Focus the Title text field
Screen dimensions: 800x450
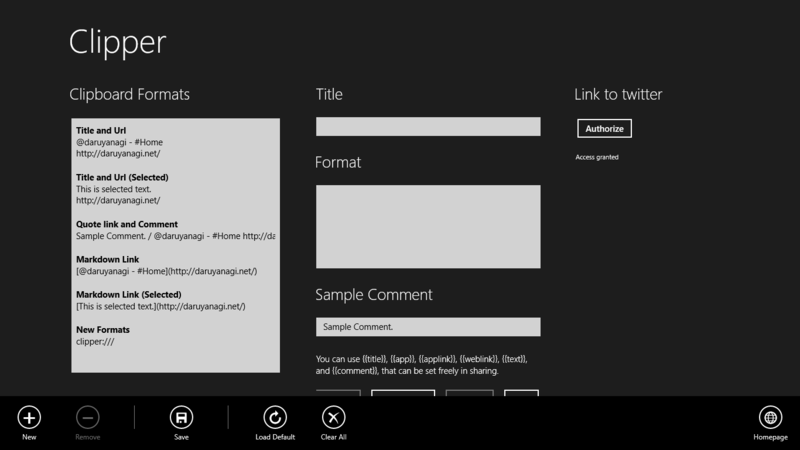[428, 127]
